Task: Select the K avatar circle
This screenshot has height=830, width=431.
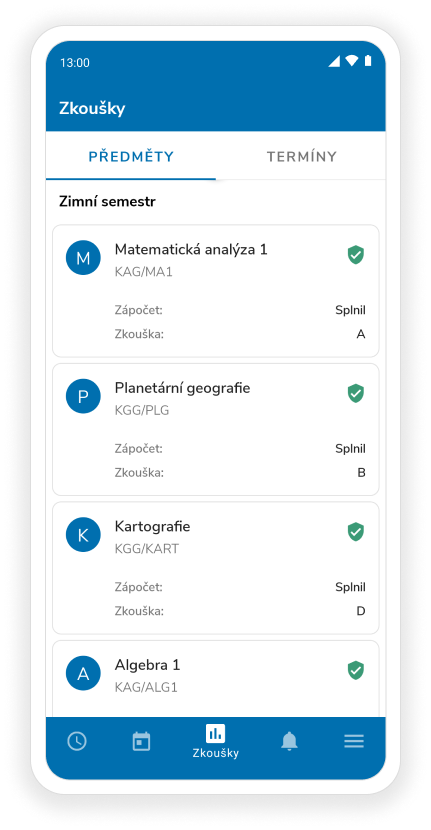Action: 83,535
